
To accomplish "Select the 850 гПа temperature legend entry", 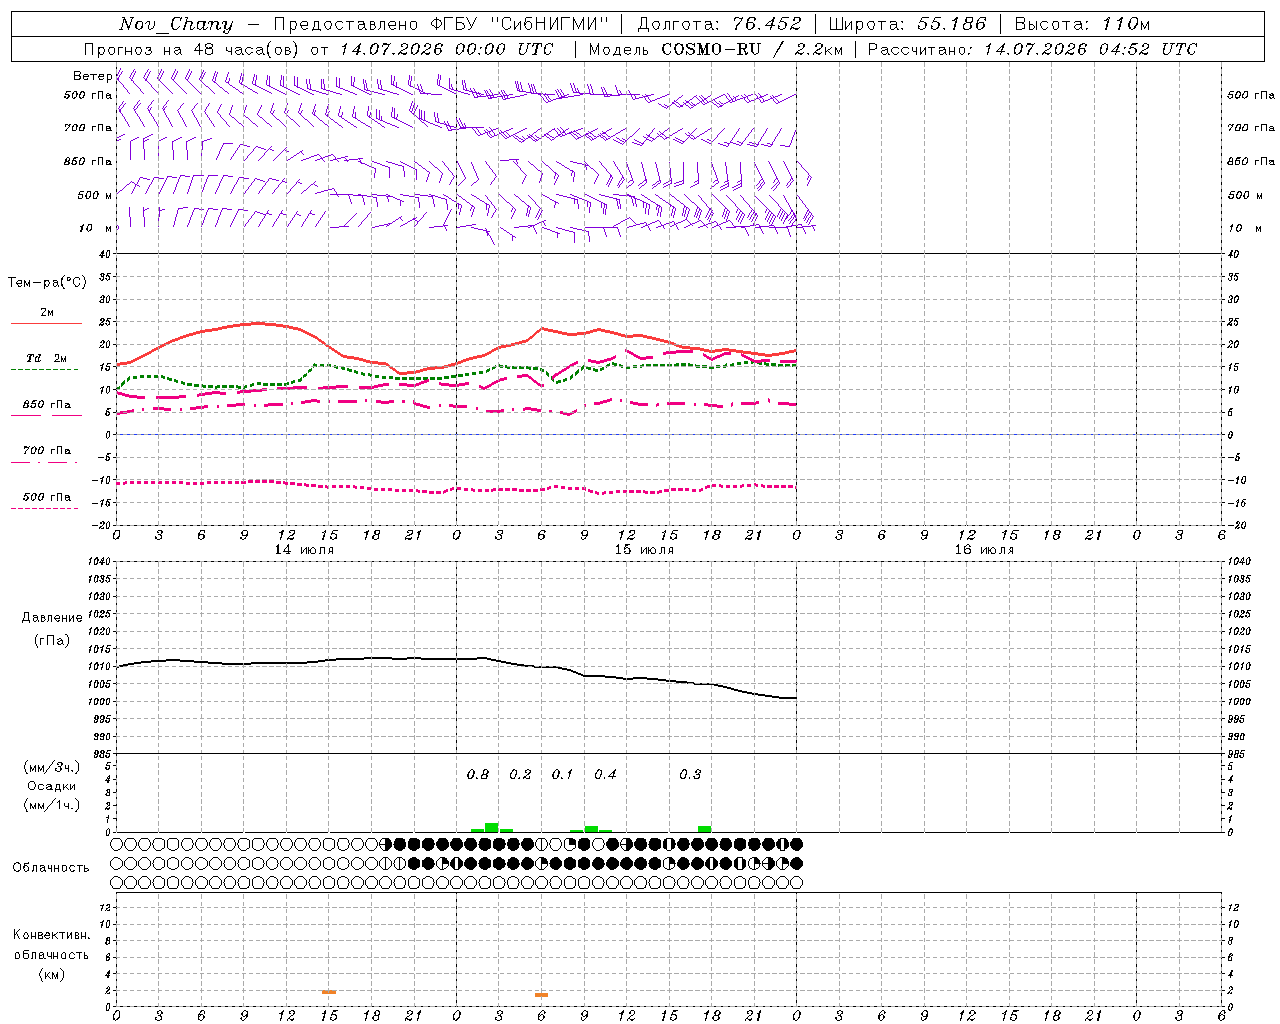I will click(46, 409).
